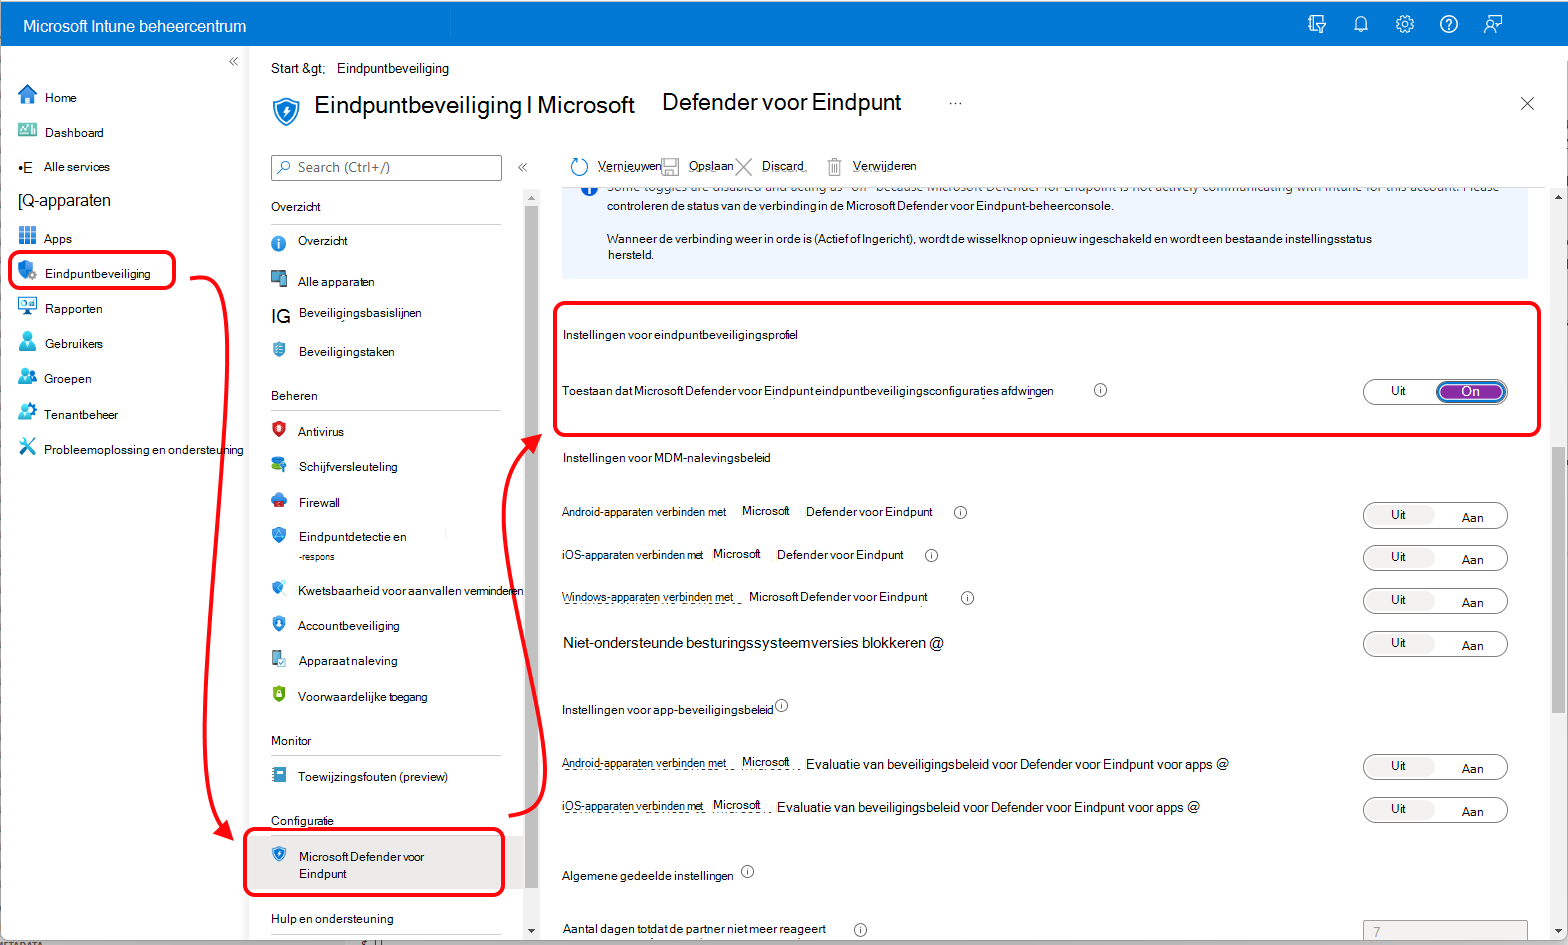Click the Discard button
This screenshot has width=1568, height=945.
pyautogui.click(x=771, y=166)
